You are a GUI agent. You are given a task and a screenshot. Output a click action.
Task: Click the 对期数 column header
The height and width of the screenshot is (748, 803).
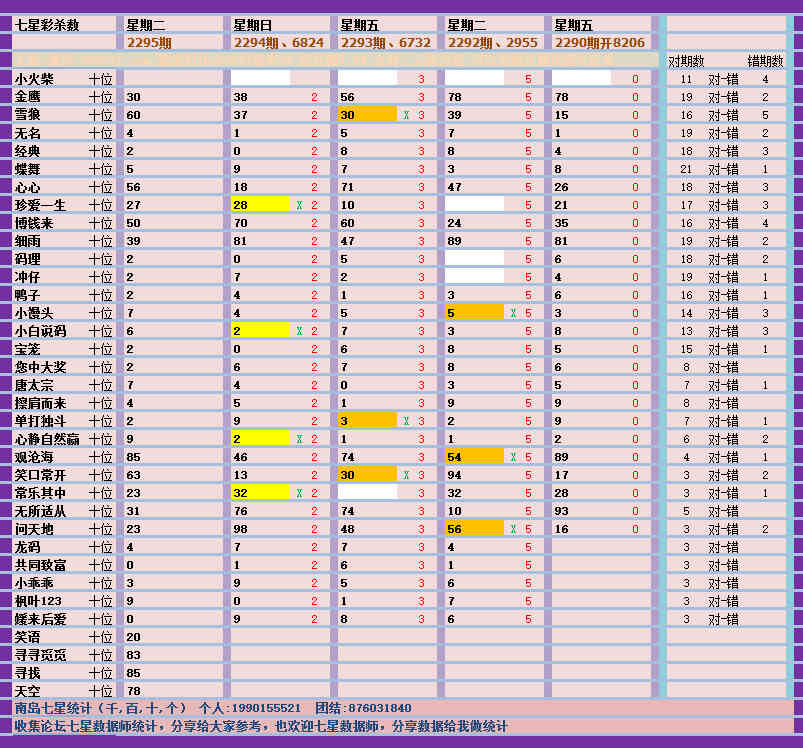(x=686, y=61)
